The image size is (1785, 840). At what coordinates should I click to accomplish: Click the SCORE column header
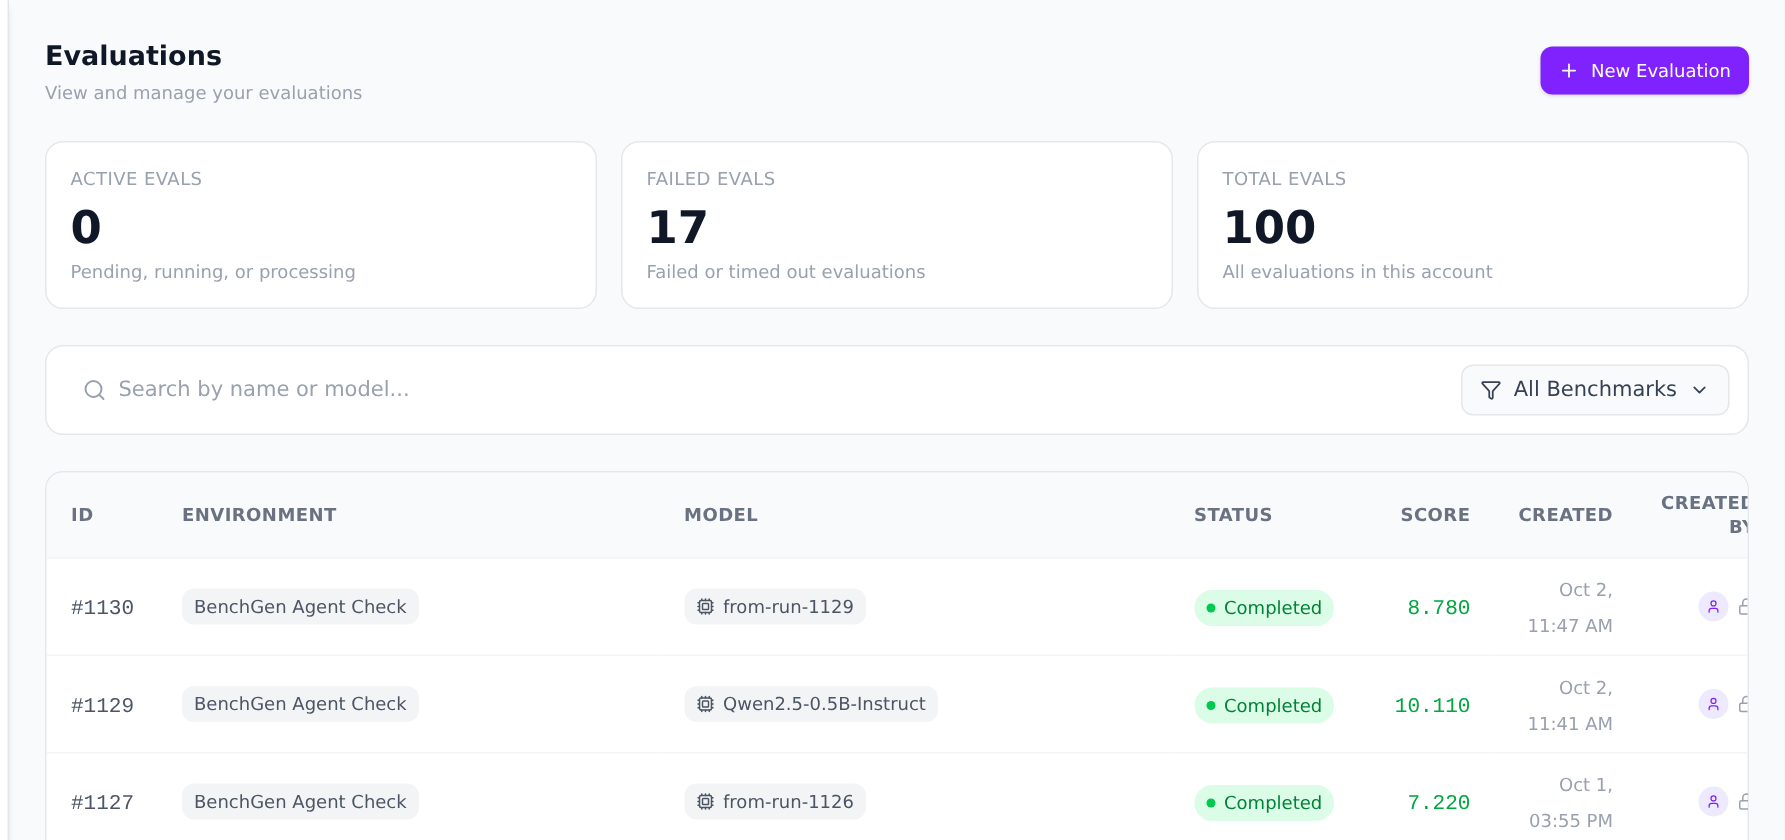click(1435, 515)
